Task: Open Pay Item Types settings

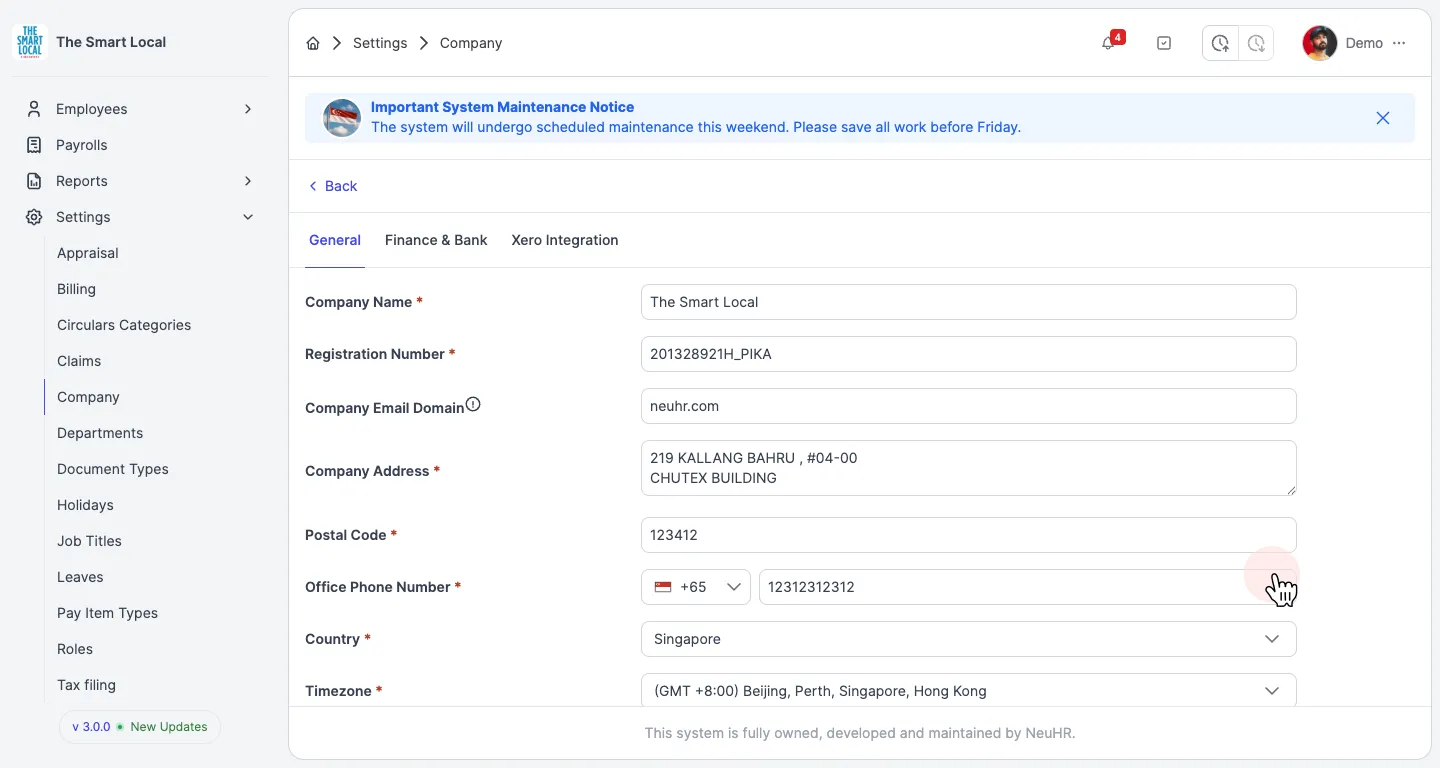Action: click(107, 613)
